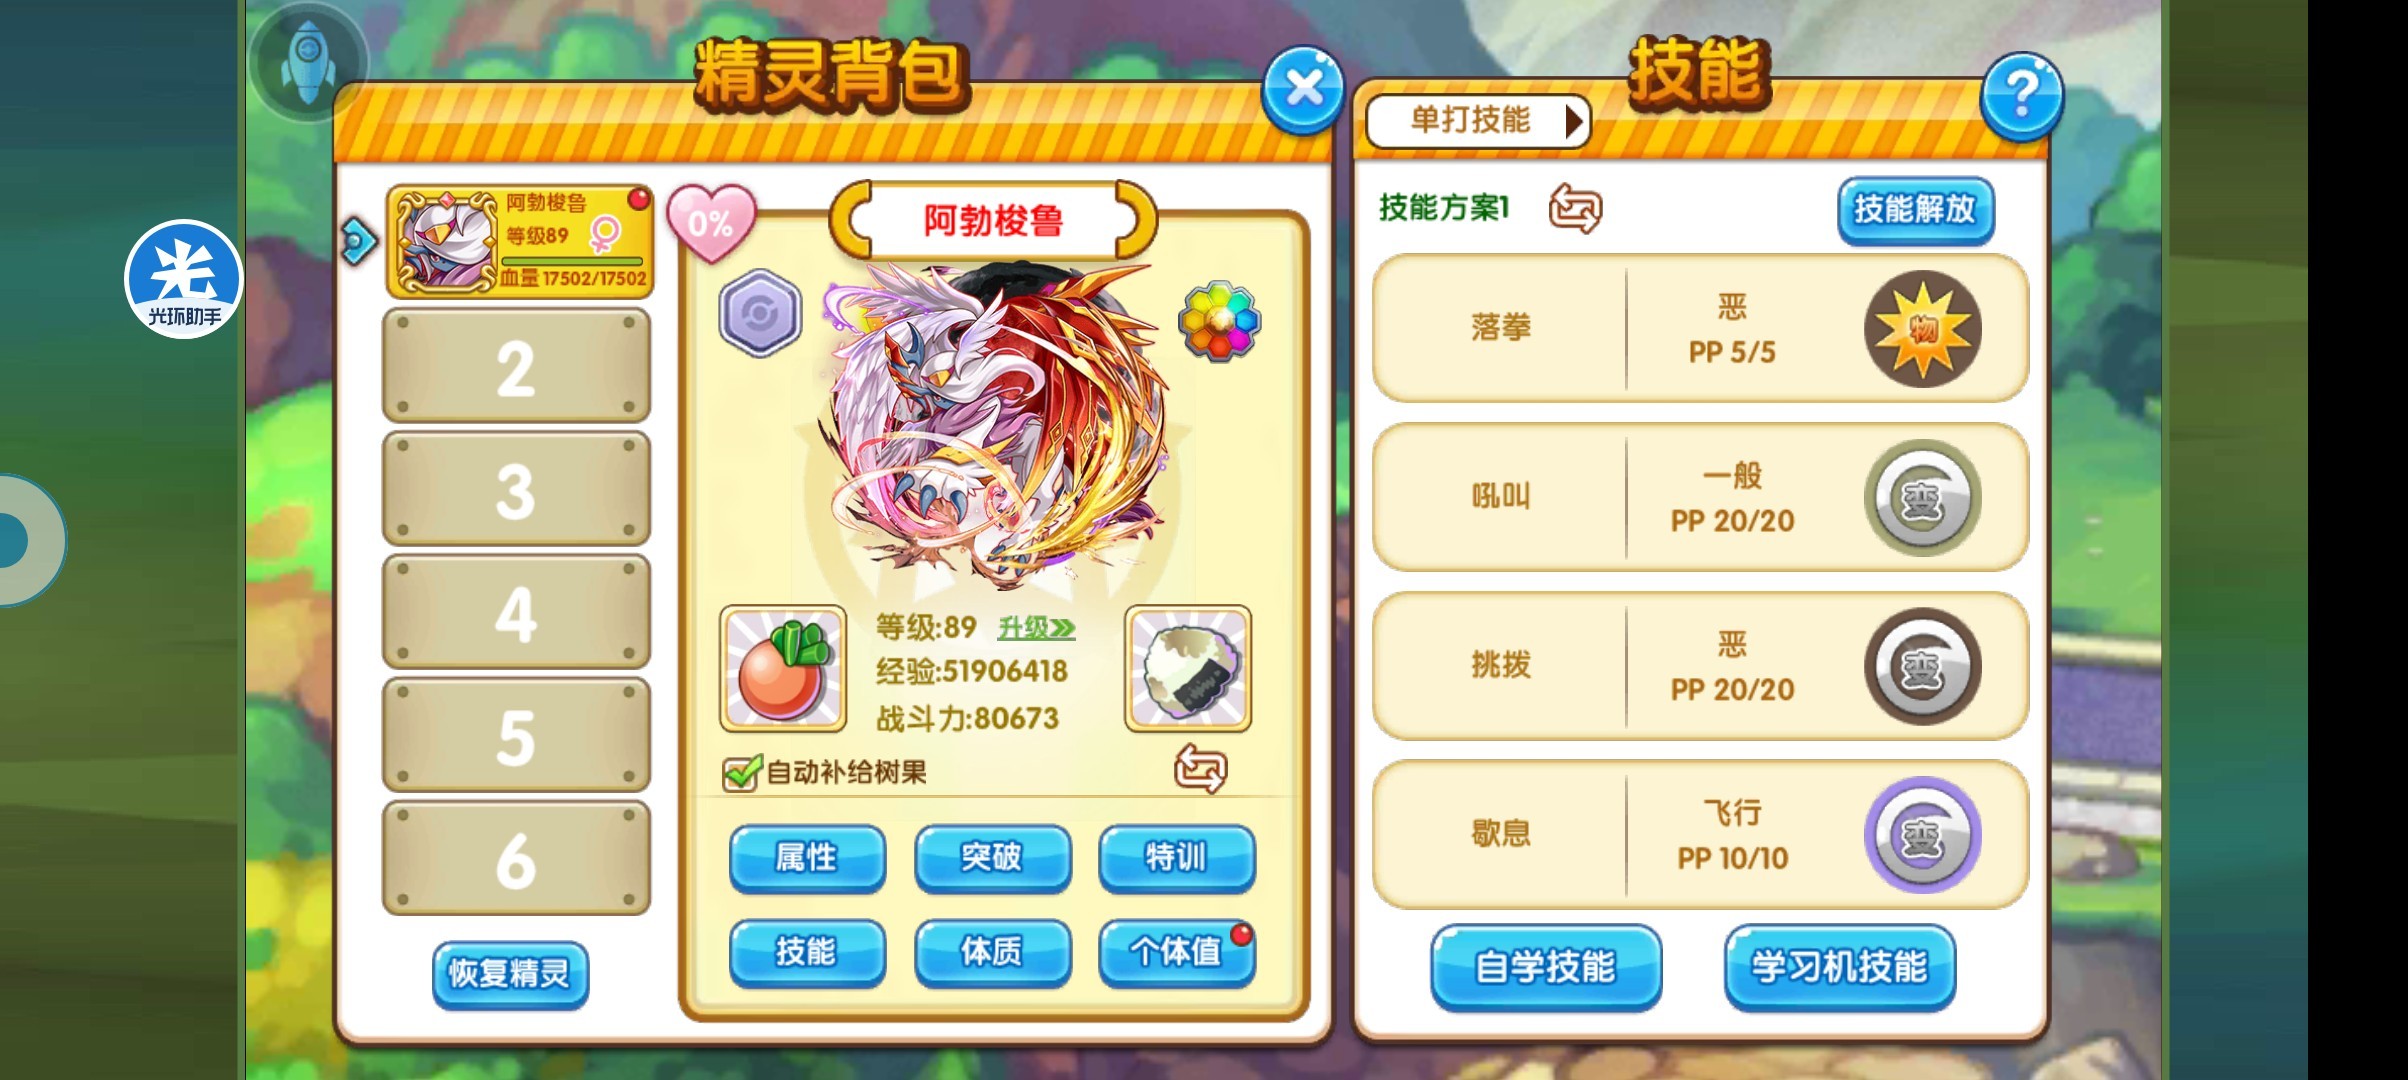This screenshot has width=2408, height=1080.
Task: Open the red fruit item slot
Action: pos(783,668)
